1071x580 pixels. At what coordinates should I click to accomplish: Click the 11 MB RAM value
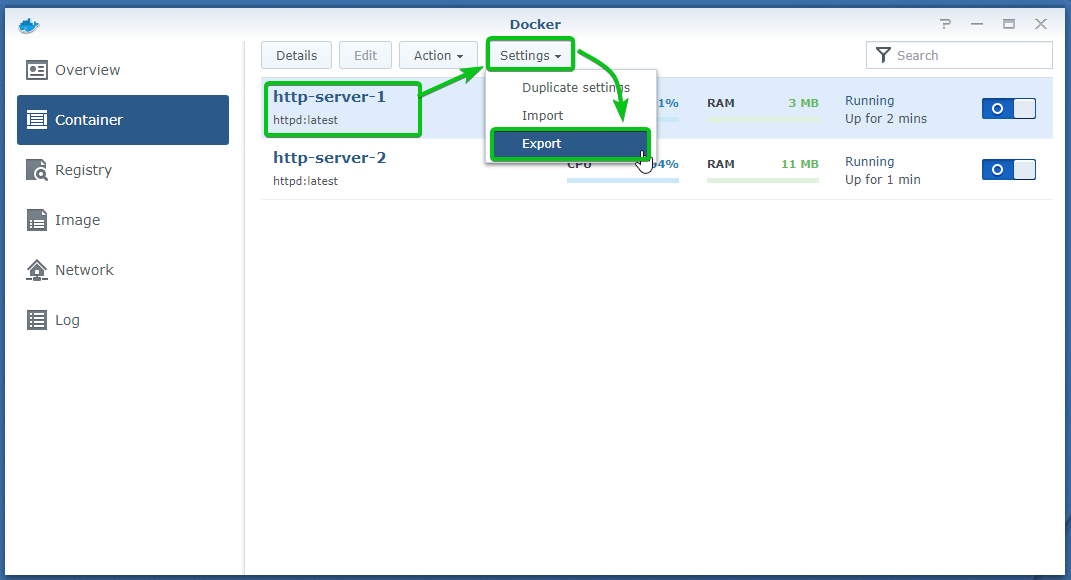(800, 164)
